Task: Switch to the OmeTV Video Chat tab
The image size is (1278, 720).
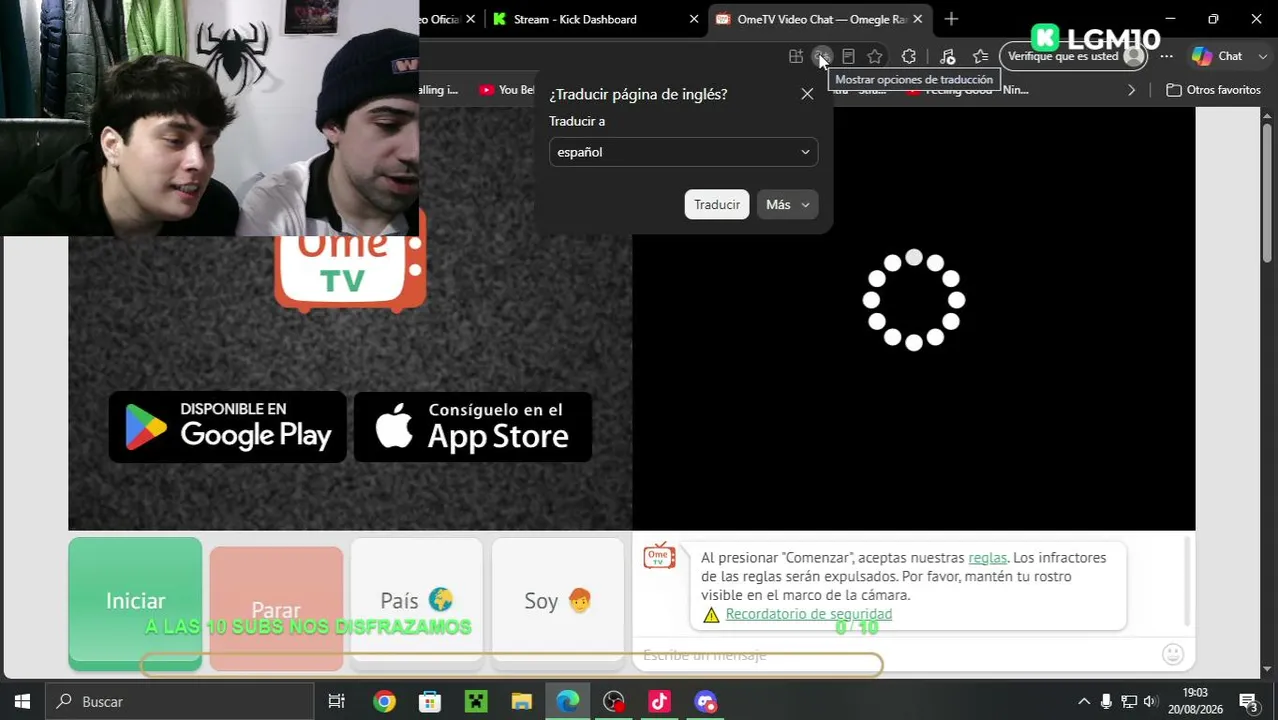Action: 820,19
